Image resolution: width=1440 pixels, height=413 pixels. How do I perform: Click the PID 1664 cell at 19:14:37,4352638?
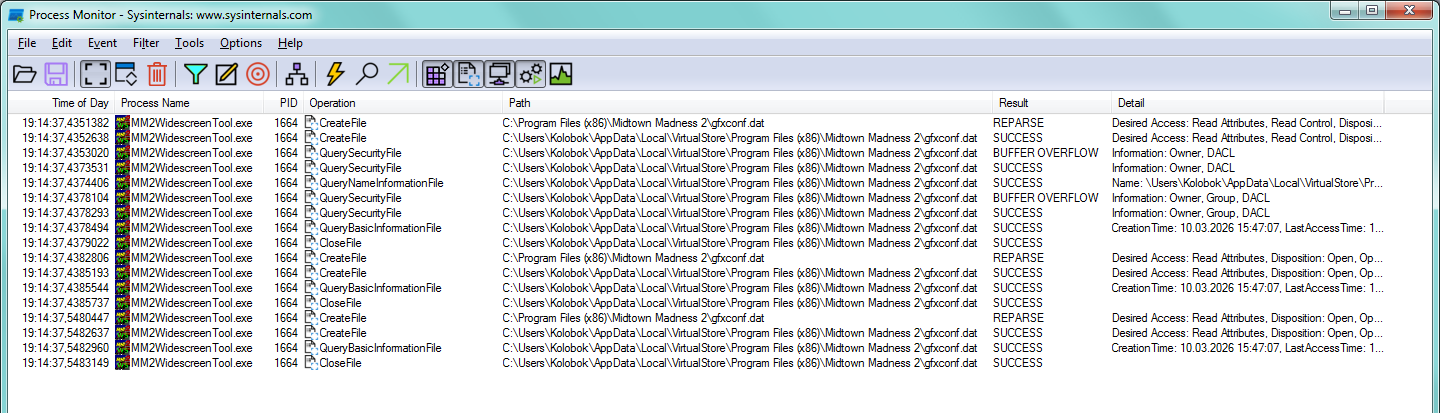tap(286, 138)
